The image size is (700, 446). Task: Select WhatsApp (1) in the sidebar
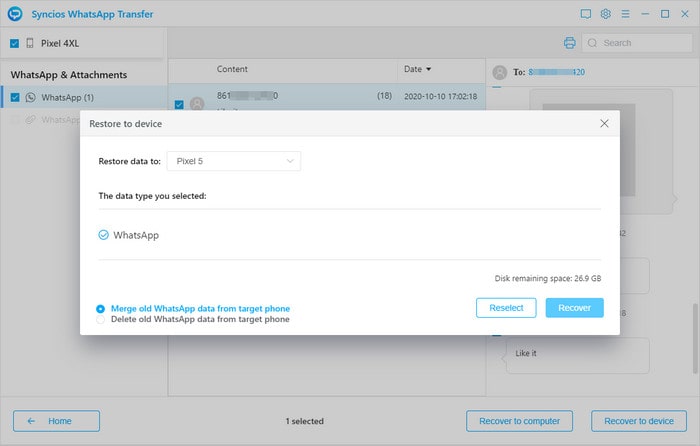84,97
